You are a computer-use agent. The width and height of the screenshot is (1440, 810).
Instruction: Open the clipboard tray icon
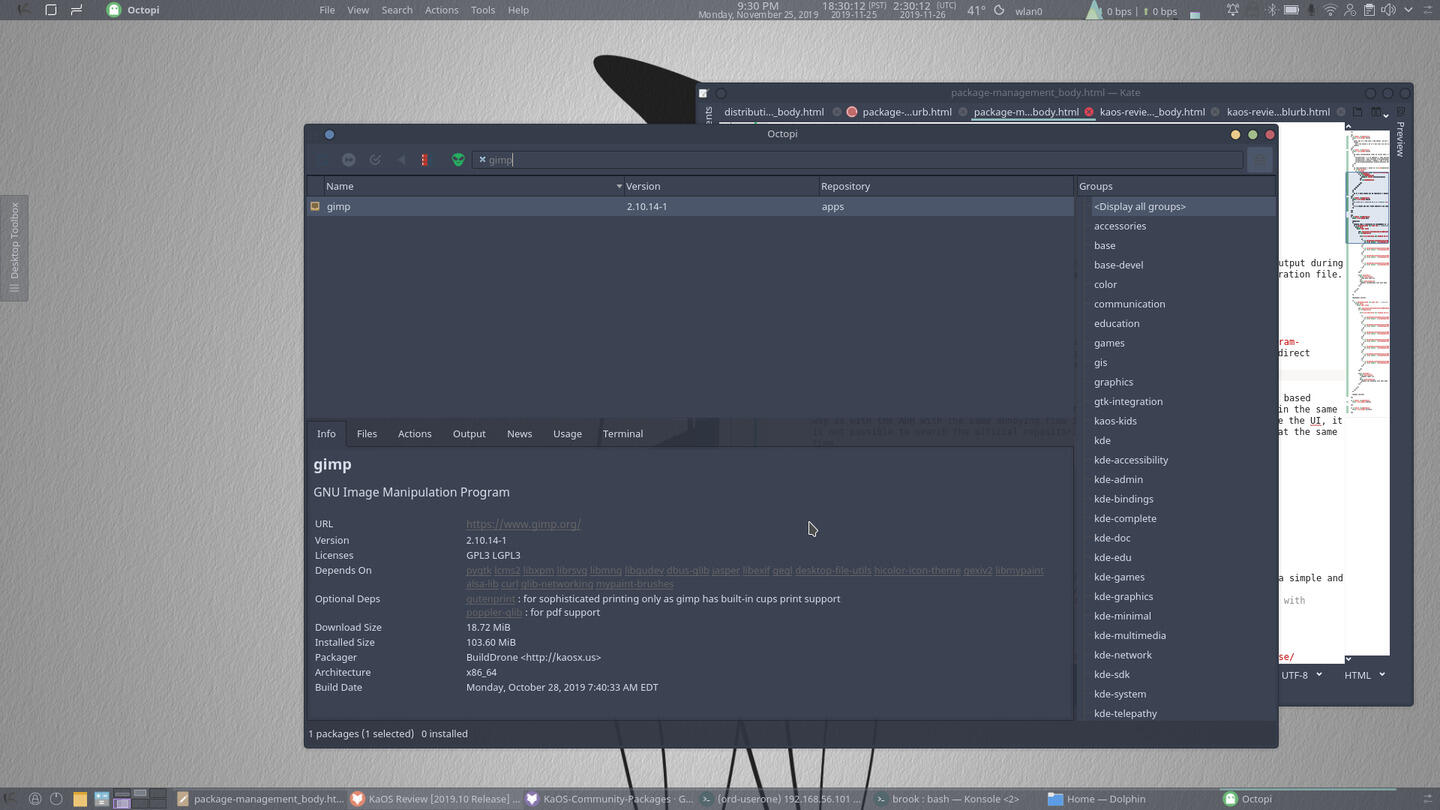point(1368,10)
